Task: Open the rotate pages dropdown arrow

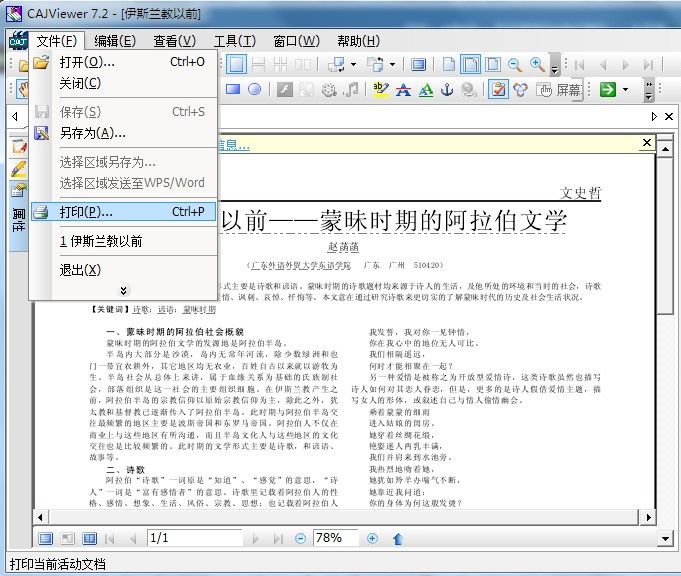Action: (353, 65)
